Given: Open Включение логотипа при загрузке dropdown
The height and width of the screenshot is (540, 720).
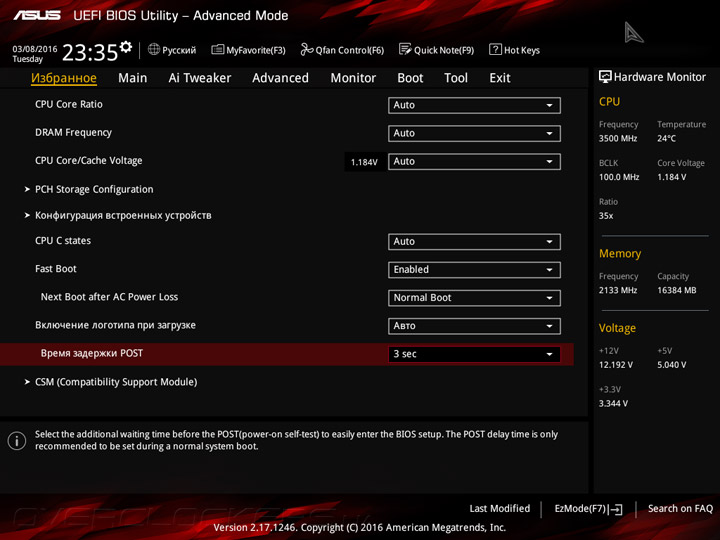Looking at the screenshot, I should coord(474,326).
